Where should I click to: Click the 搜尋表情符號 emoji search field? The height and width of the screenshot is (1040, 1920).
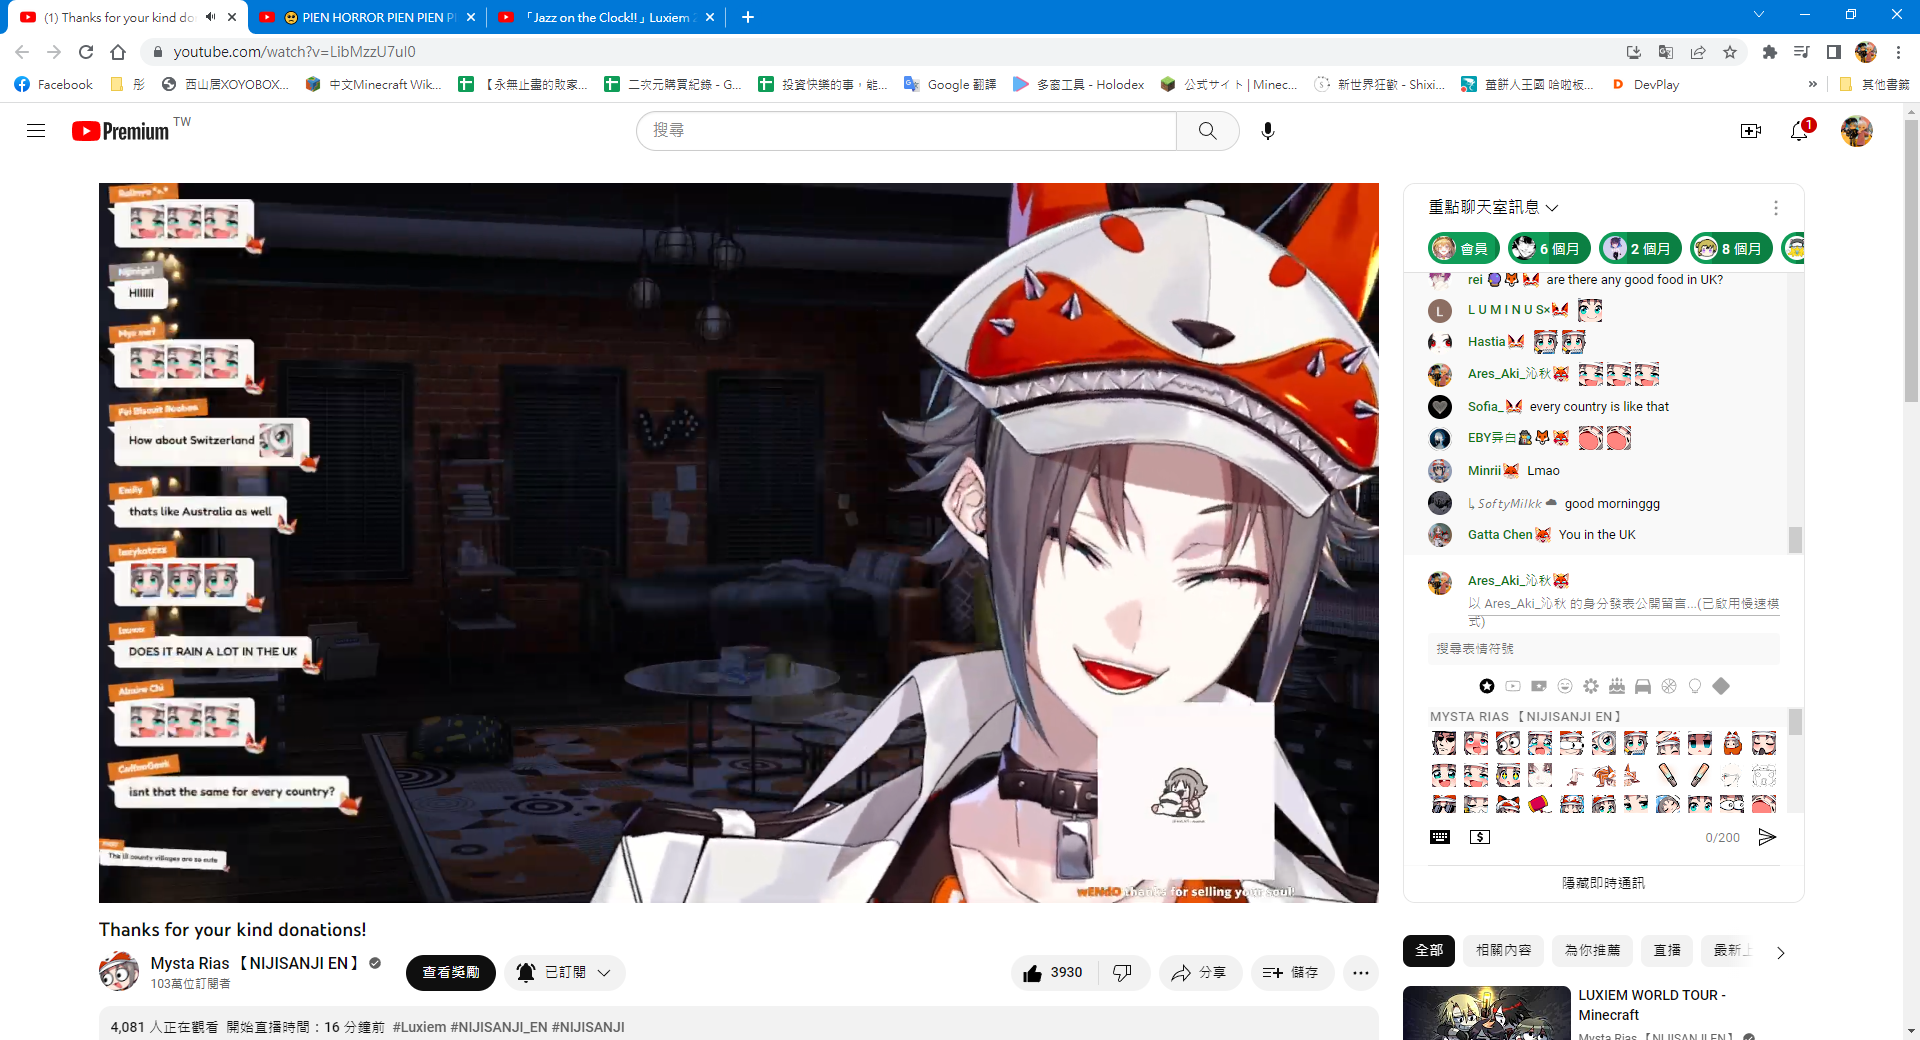pos(1604,649)
